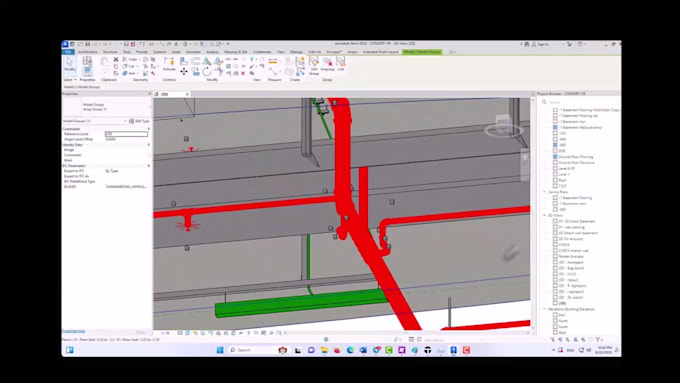
Task: Toggle the East elevation checkbox
Action: coord(555,315)
